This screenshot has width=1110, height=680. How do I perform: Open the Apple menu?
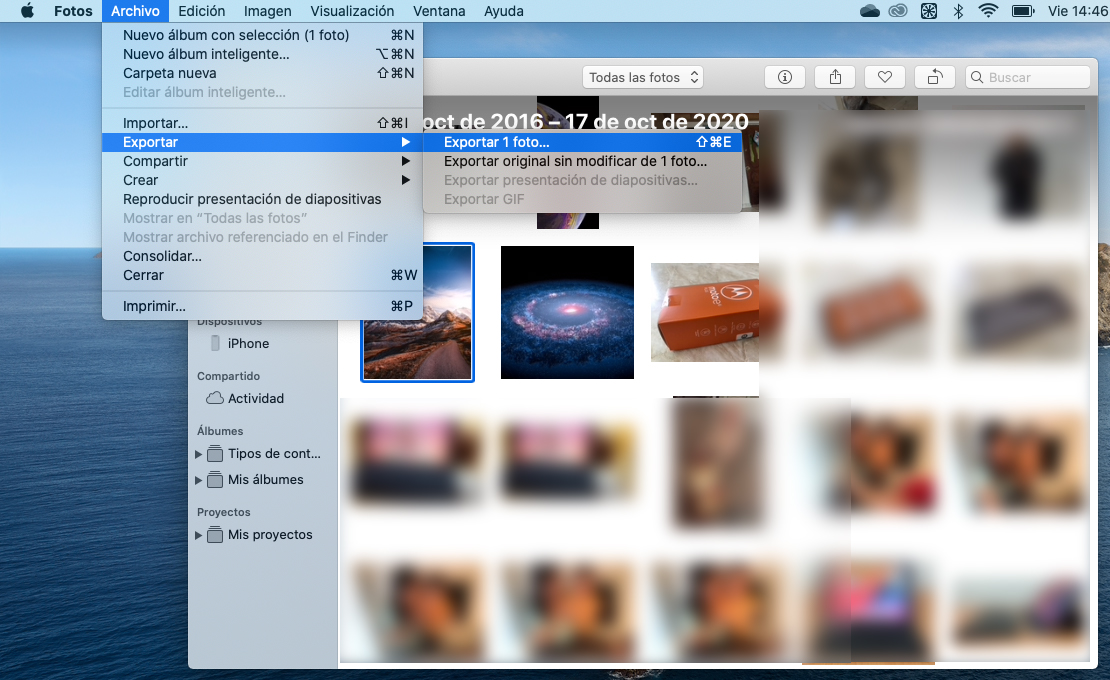tap(27, 11)
